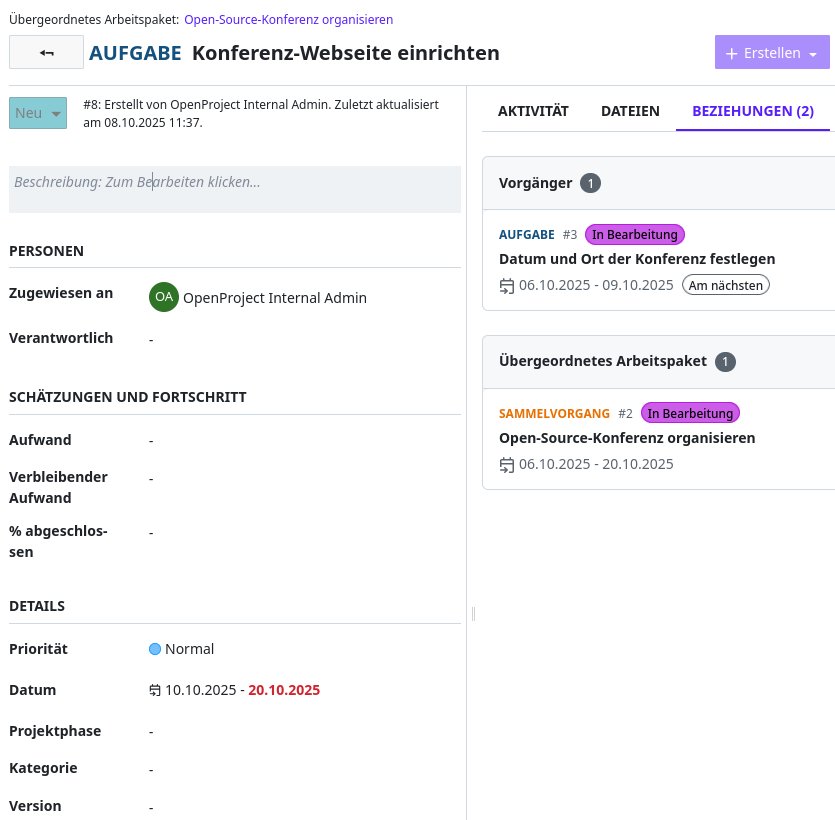
Task: Click the AUFGABE type selector in the title
Action: (x=135, y=53)
